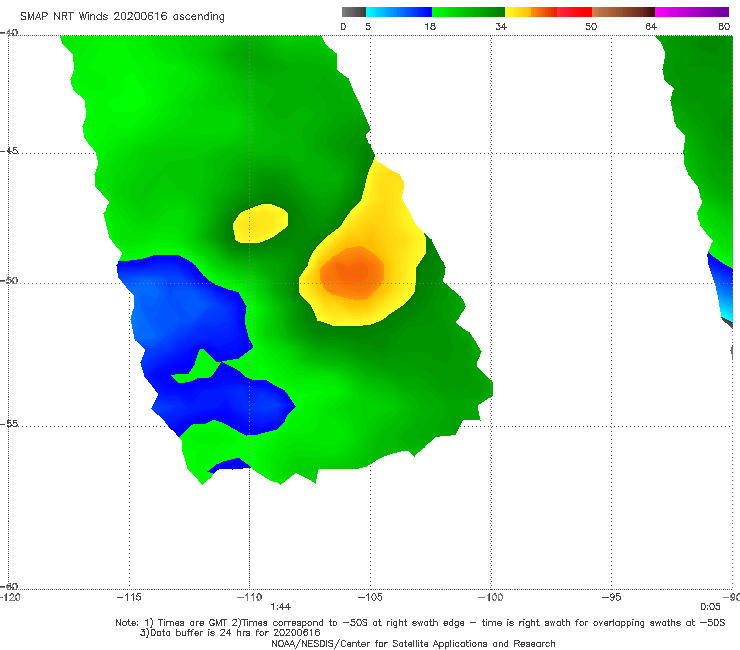Image resolution: width=740 pixels, height=650 pixels.
Task: Click the cyan-to-blue segment of the color bar
Action: coord(399,12)
